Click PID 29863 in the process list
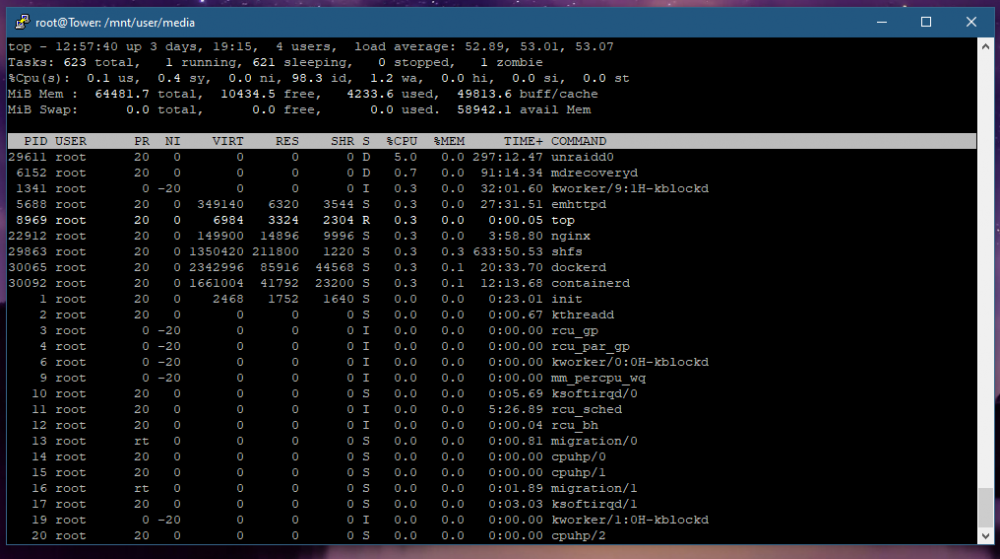The image size is (1000, 559). point(27,252)
